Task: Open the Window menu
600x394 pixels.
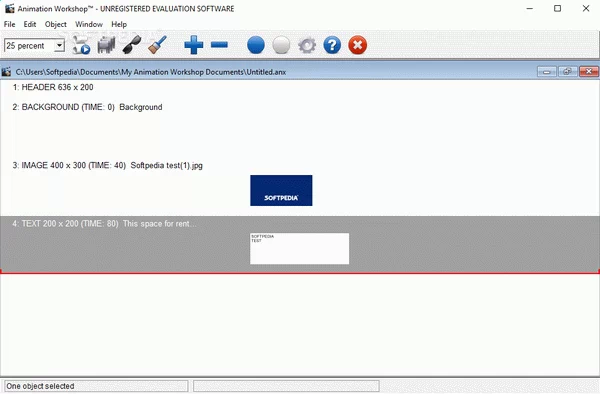Action: point(89,24)
